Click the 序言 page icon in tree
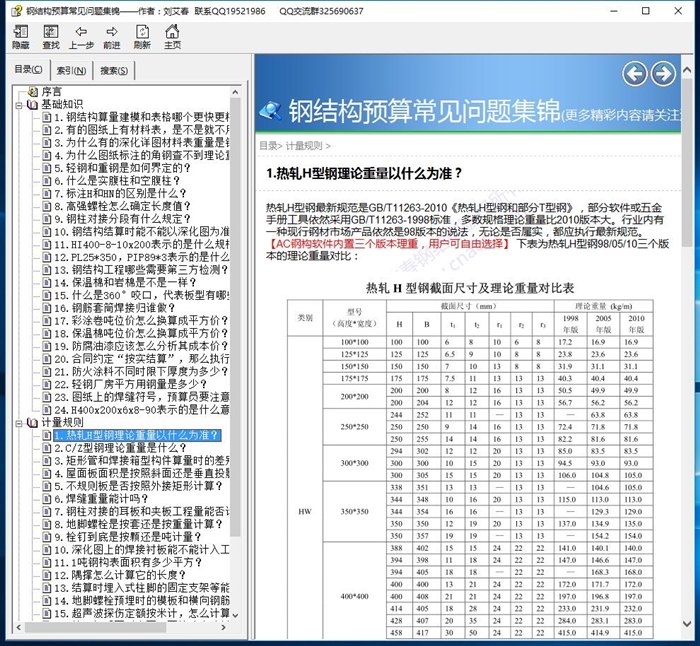 [33, 92]
